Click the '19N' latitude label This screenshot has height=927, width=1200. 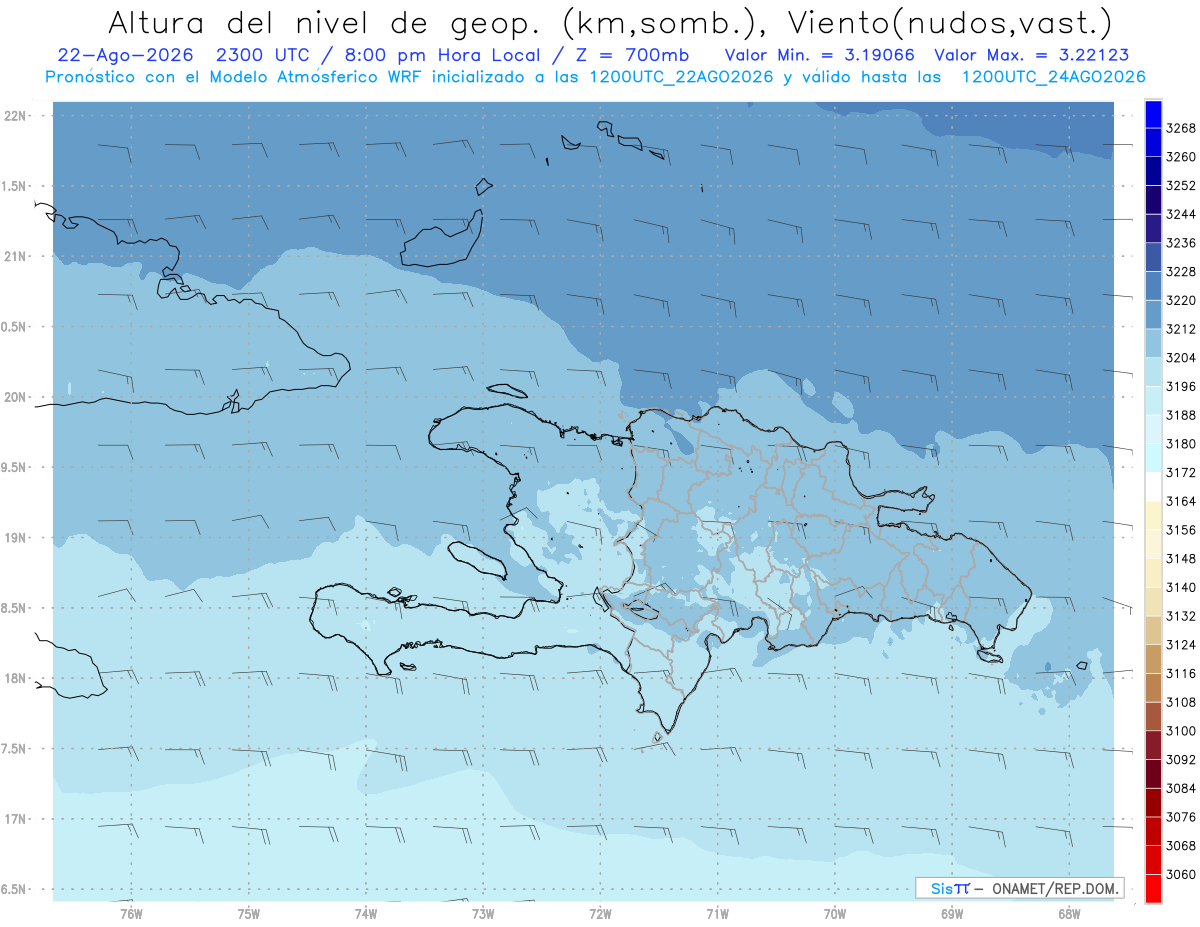point(15,538)
